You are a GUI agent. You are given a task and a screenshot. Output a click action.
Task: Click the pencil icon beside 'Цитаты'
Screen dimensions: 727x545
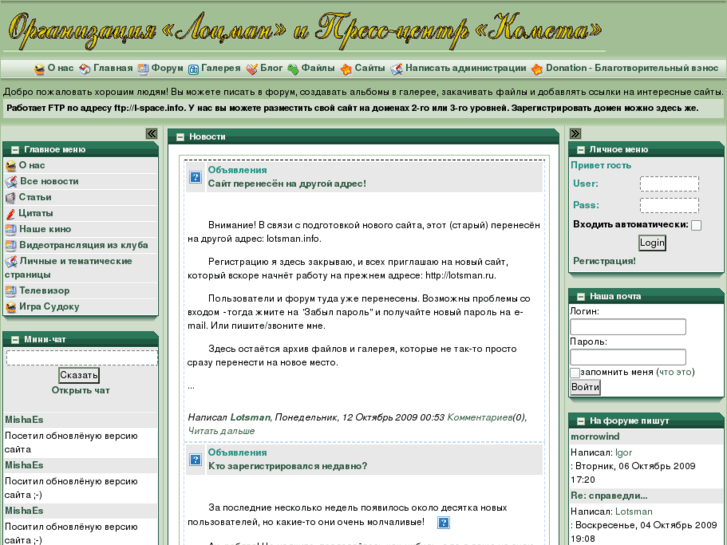coord(11,214)
